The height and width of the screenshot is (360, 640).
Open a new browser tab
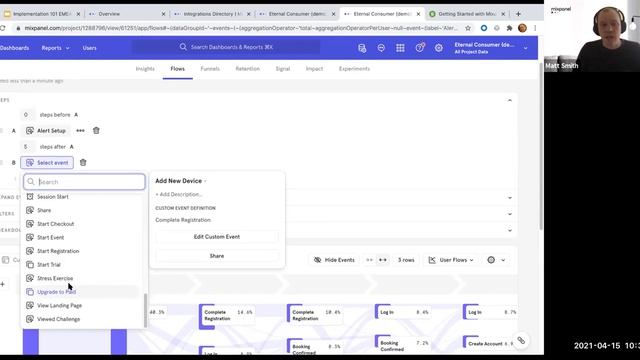click(x=518, y=13)
